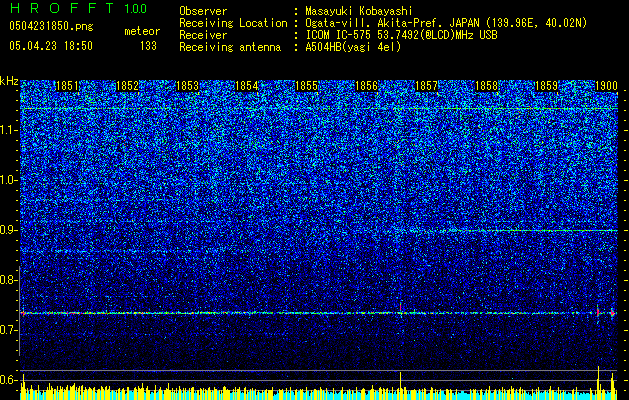Click the meteor label
This screenshot has width=629, height=400.
click(x=142, y=31)
